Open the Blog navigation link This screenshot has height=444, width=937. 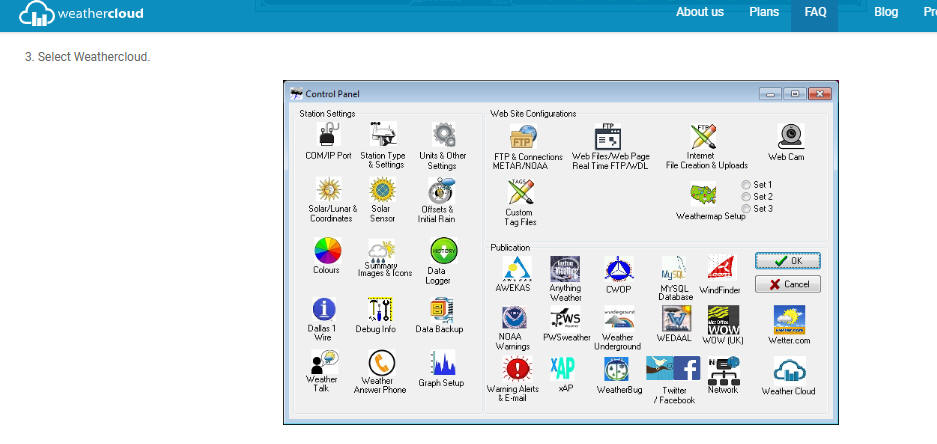tap(886, 12)
